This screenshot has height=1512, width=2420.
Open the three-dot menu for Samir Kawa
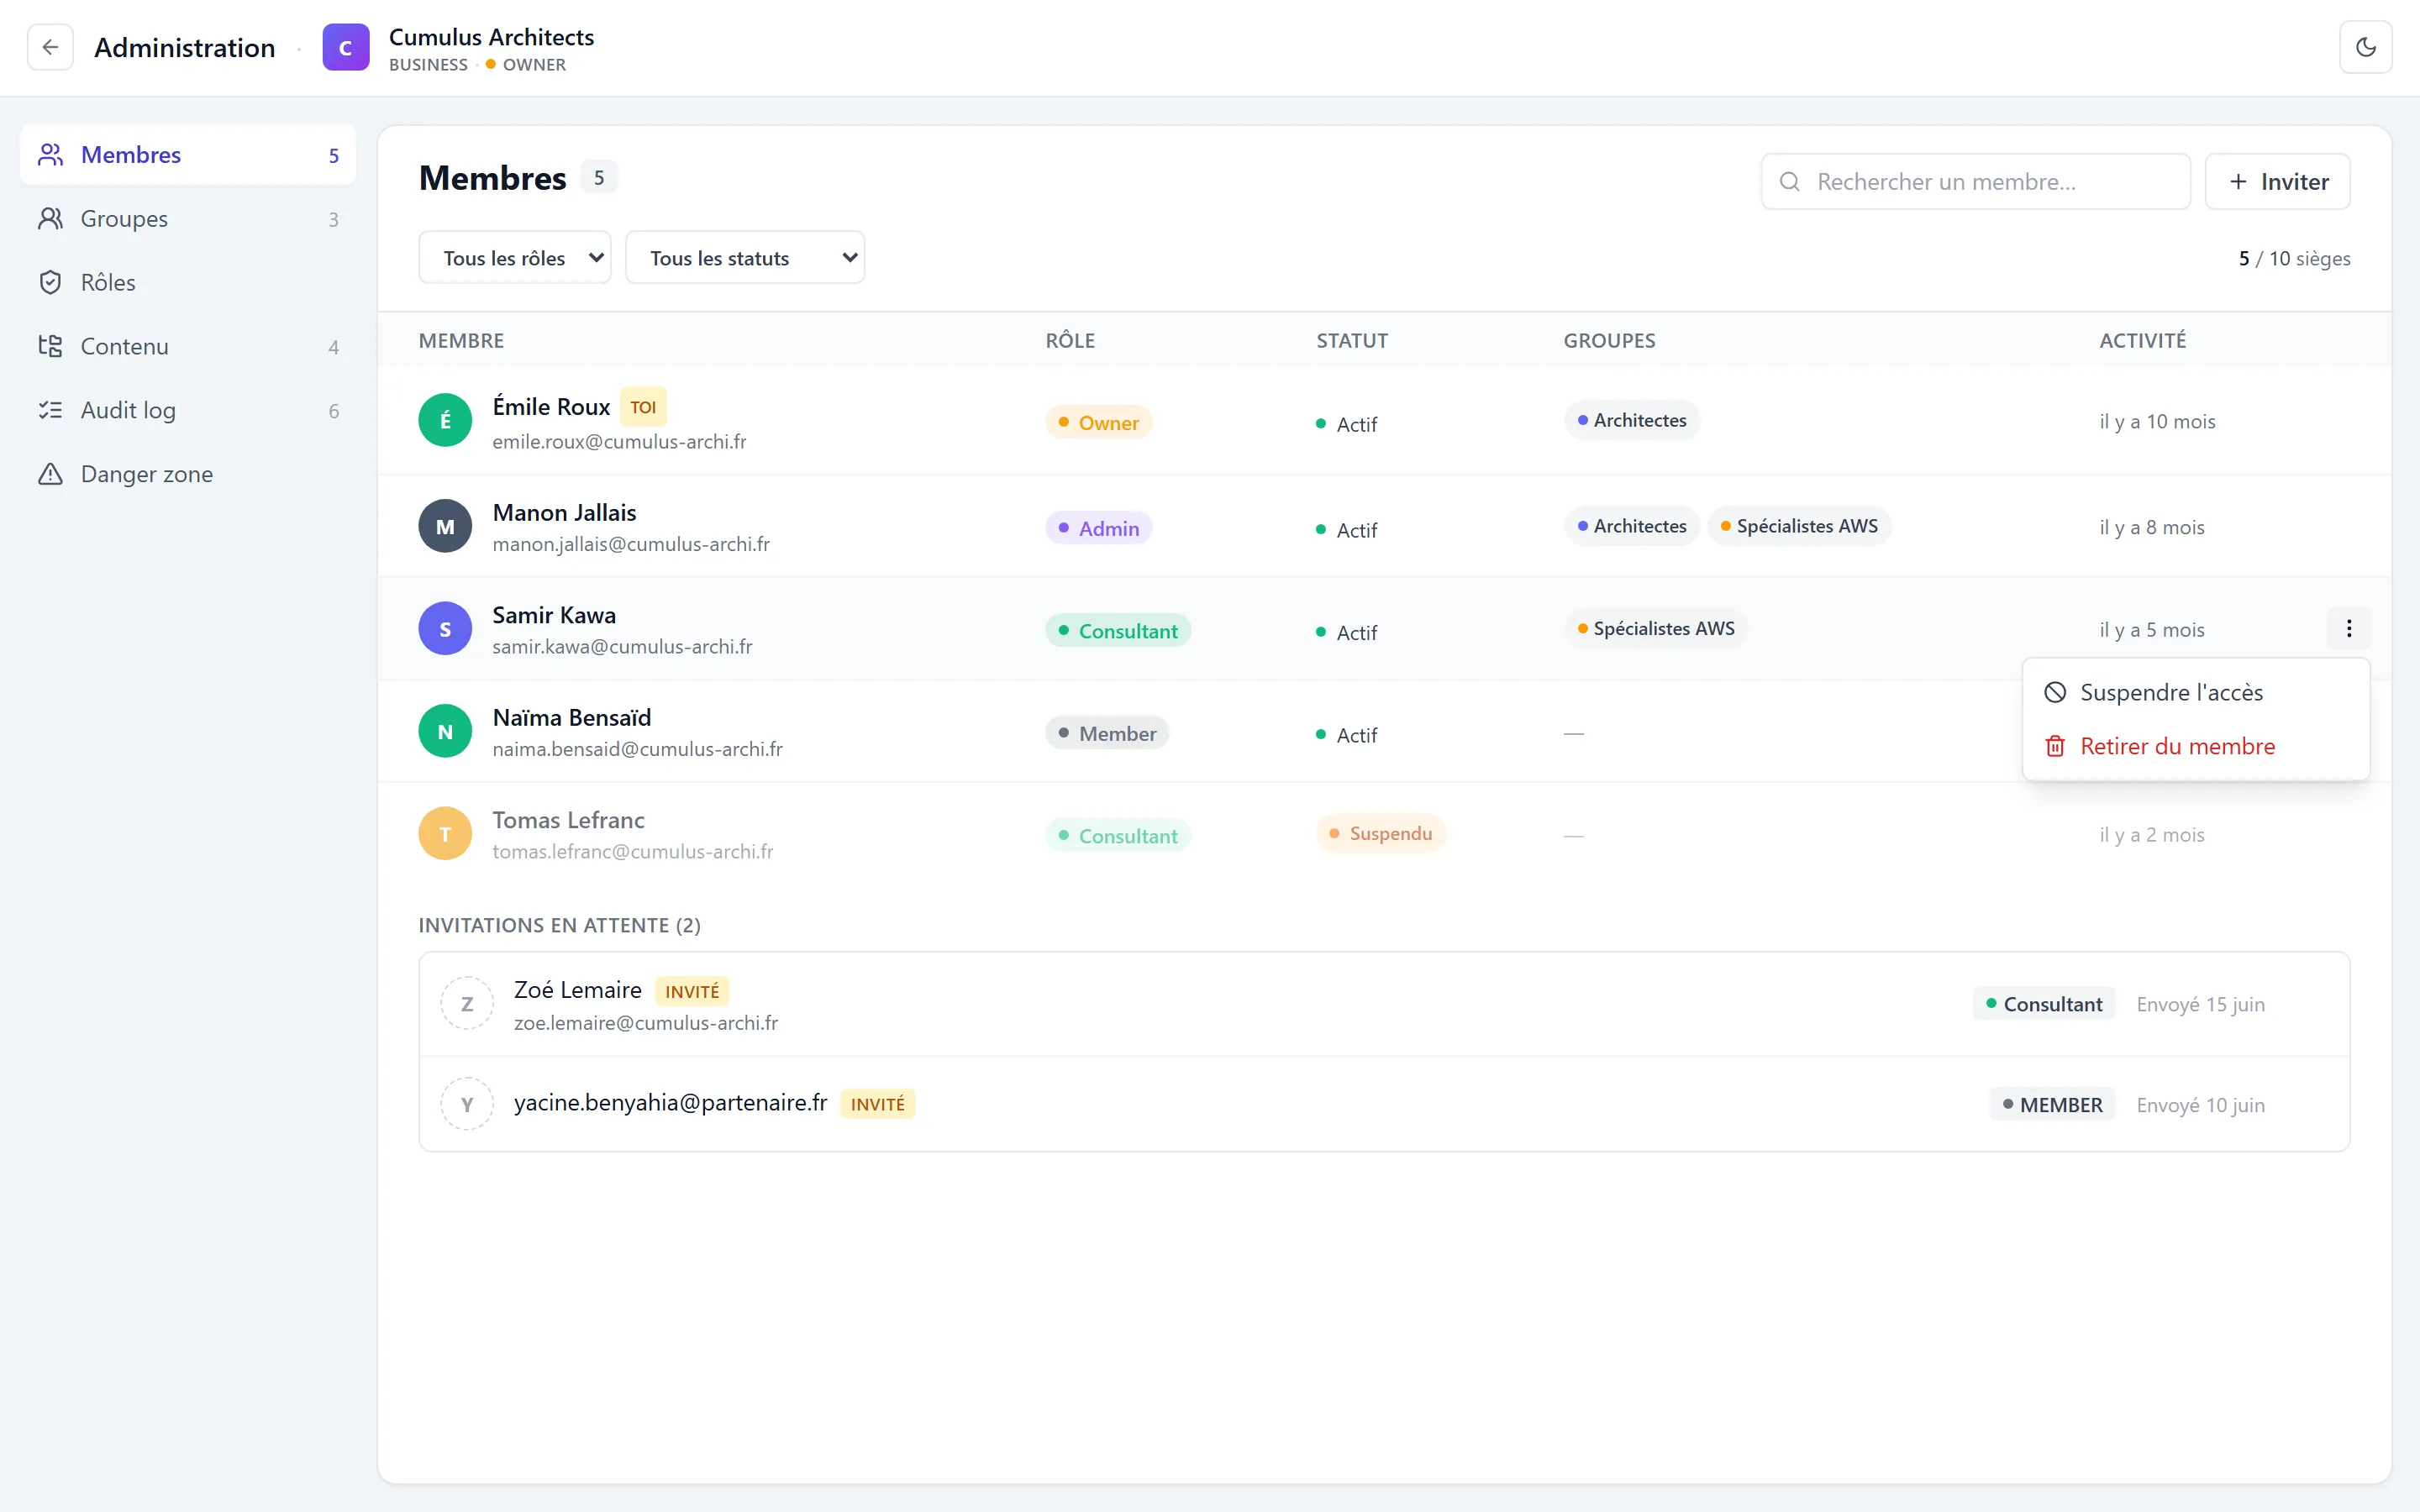click(2349, 628)
